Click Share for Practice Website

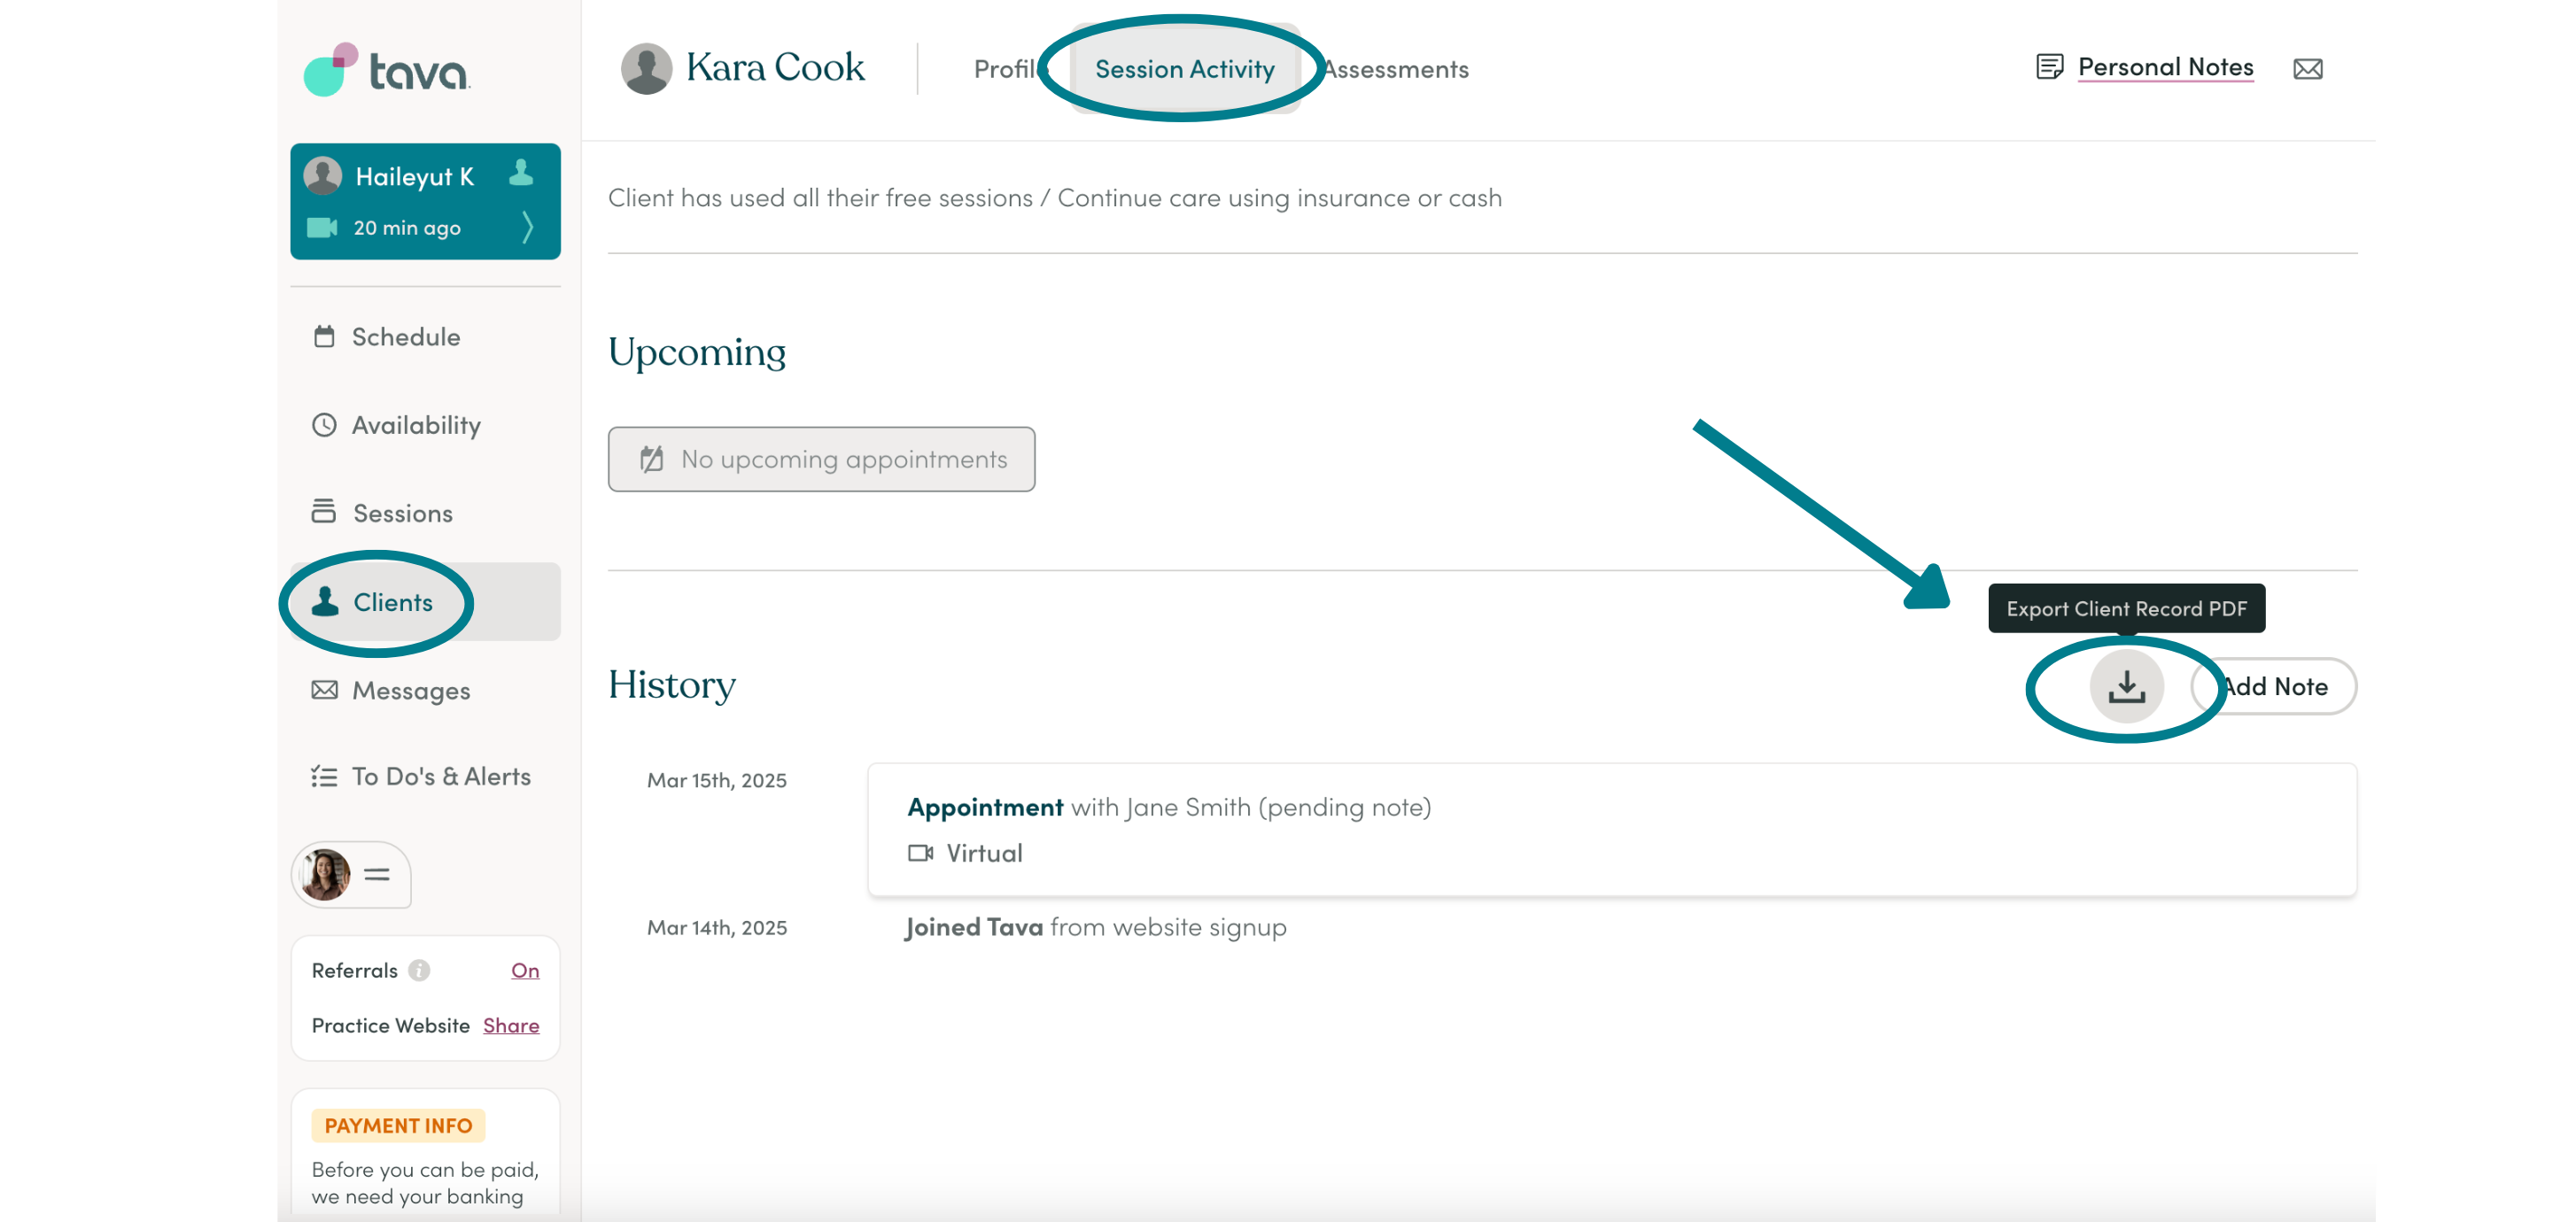coord(511,1025)
